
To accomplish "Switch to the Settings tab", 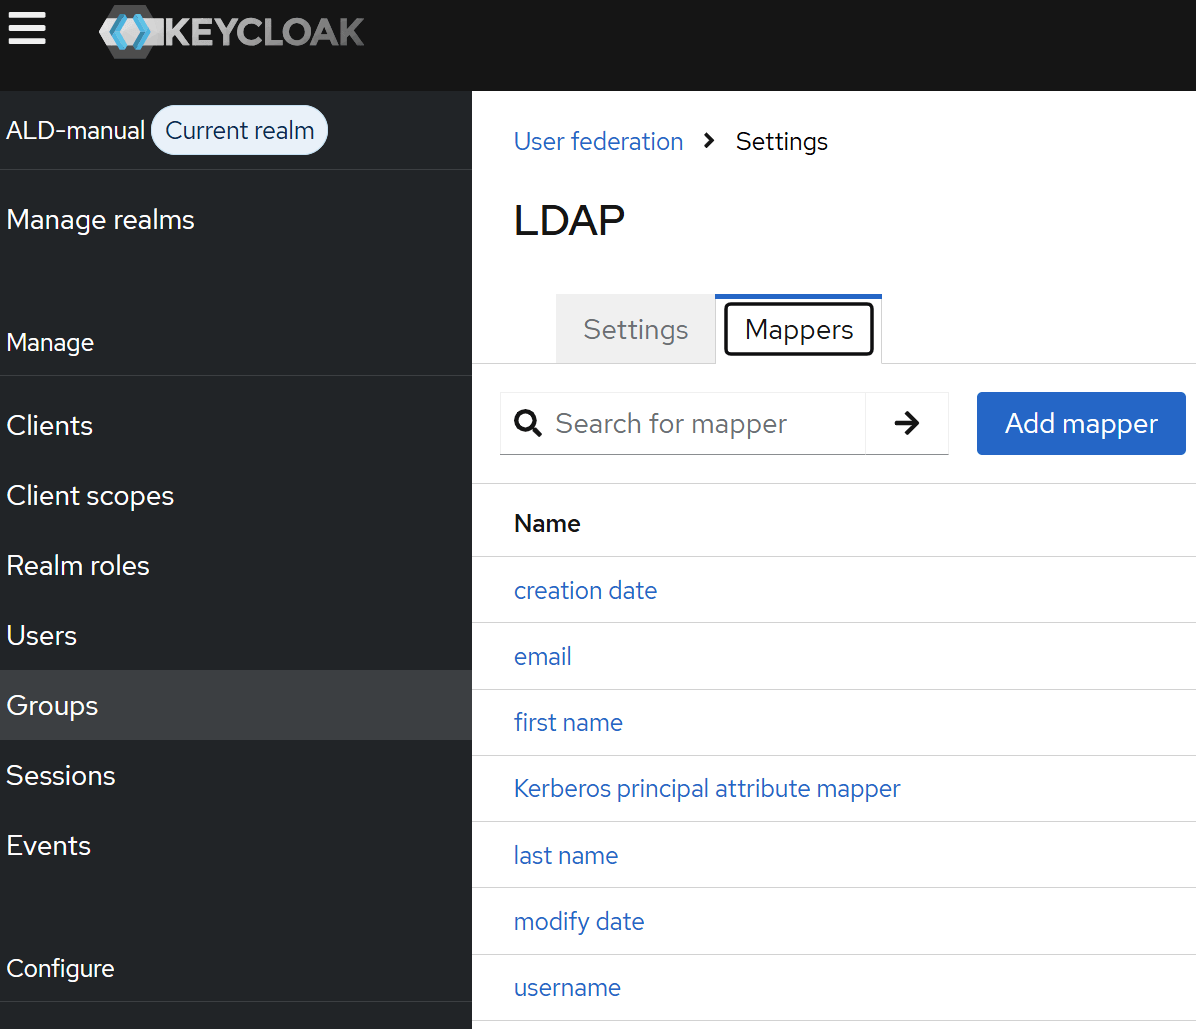I will [x=635, y=330].
